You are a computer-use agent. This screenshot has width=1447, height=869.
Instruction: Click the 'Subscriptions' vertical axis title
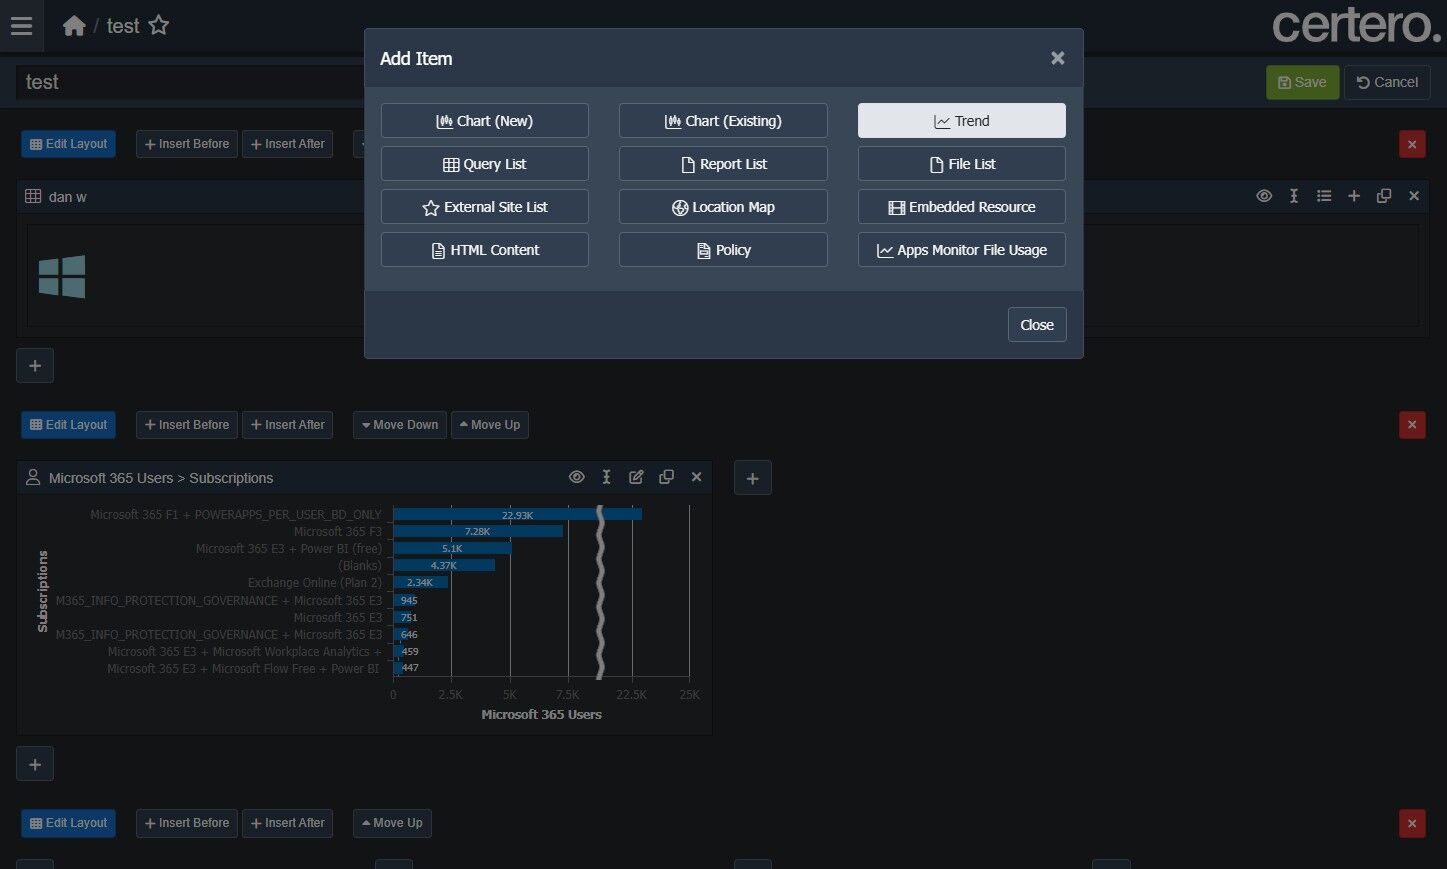coord(42,591)
